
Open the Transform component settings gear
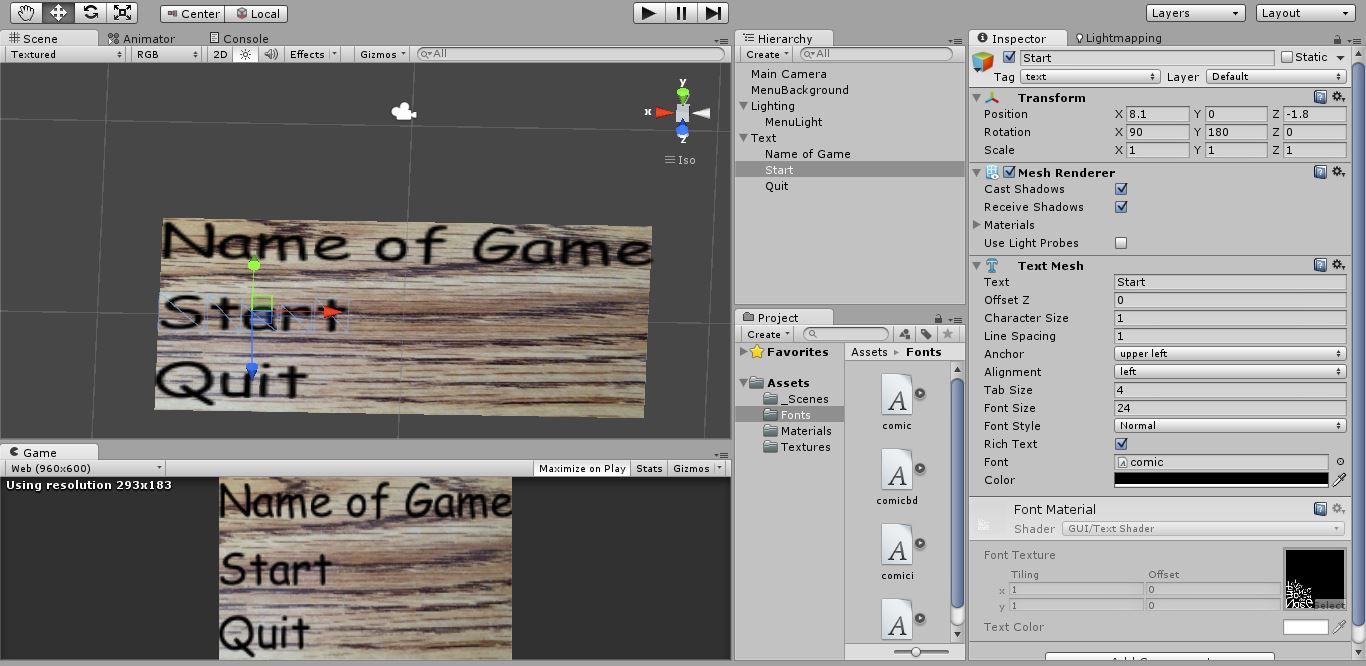[1339, 97]
